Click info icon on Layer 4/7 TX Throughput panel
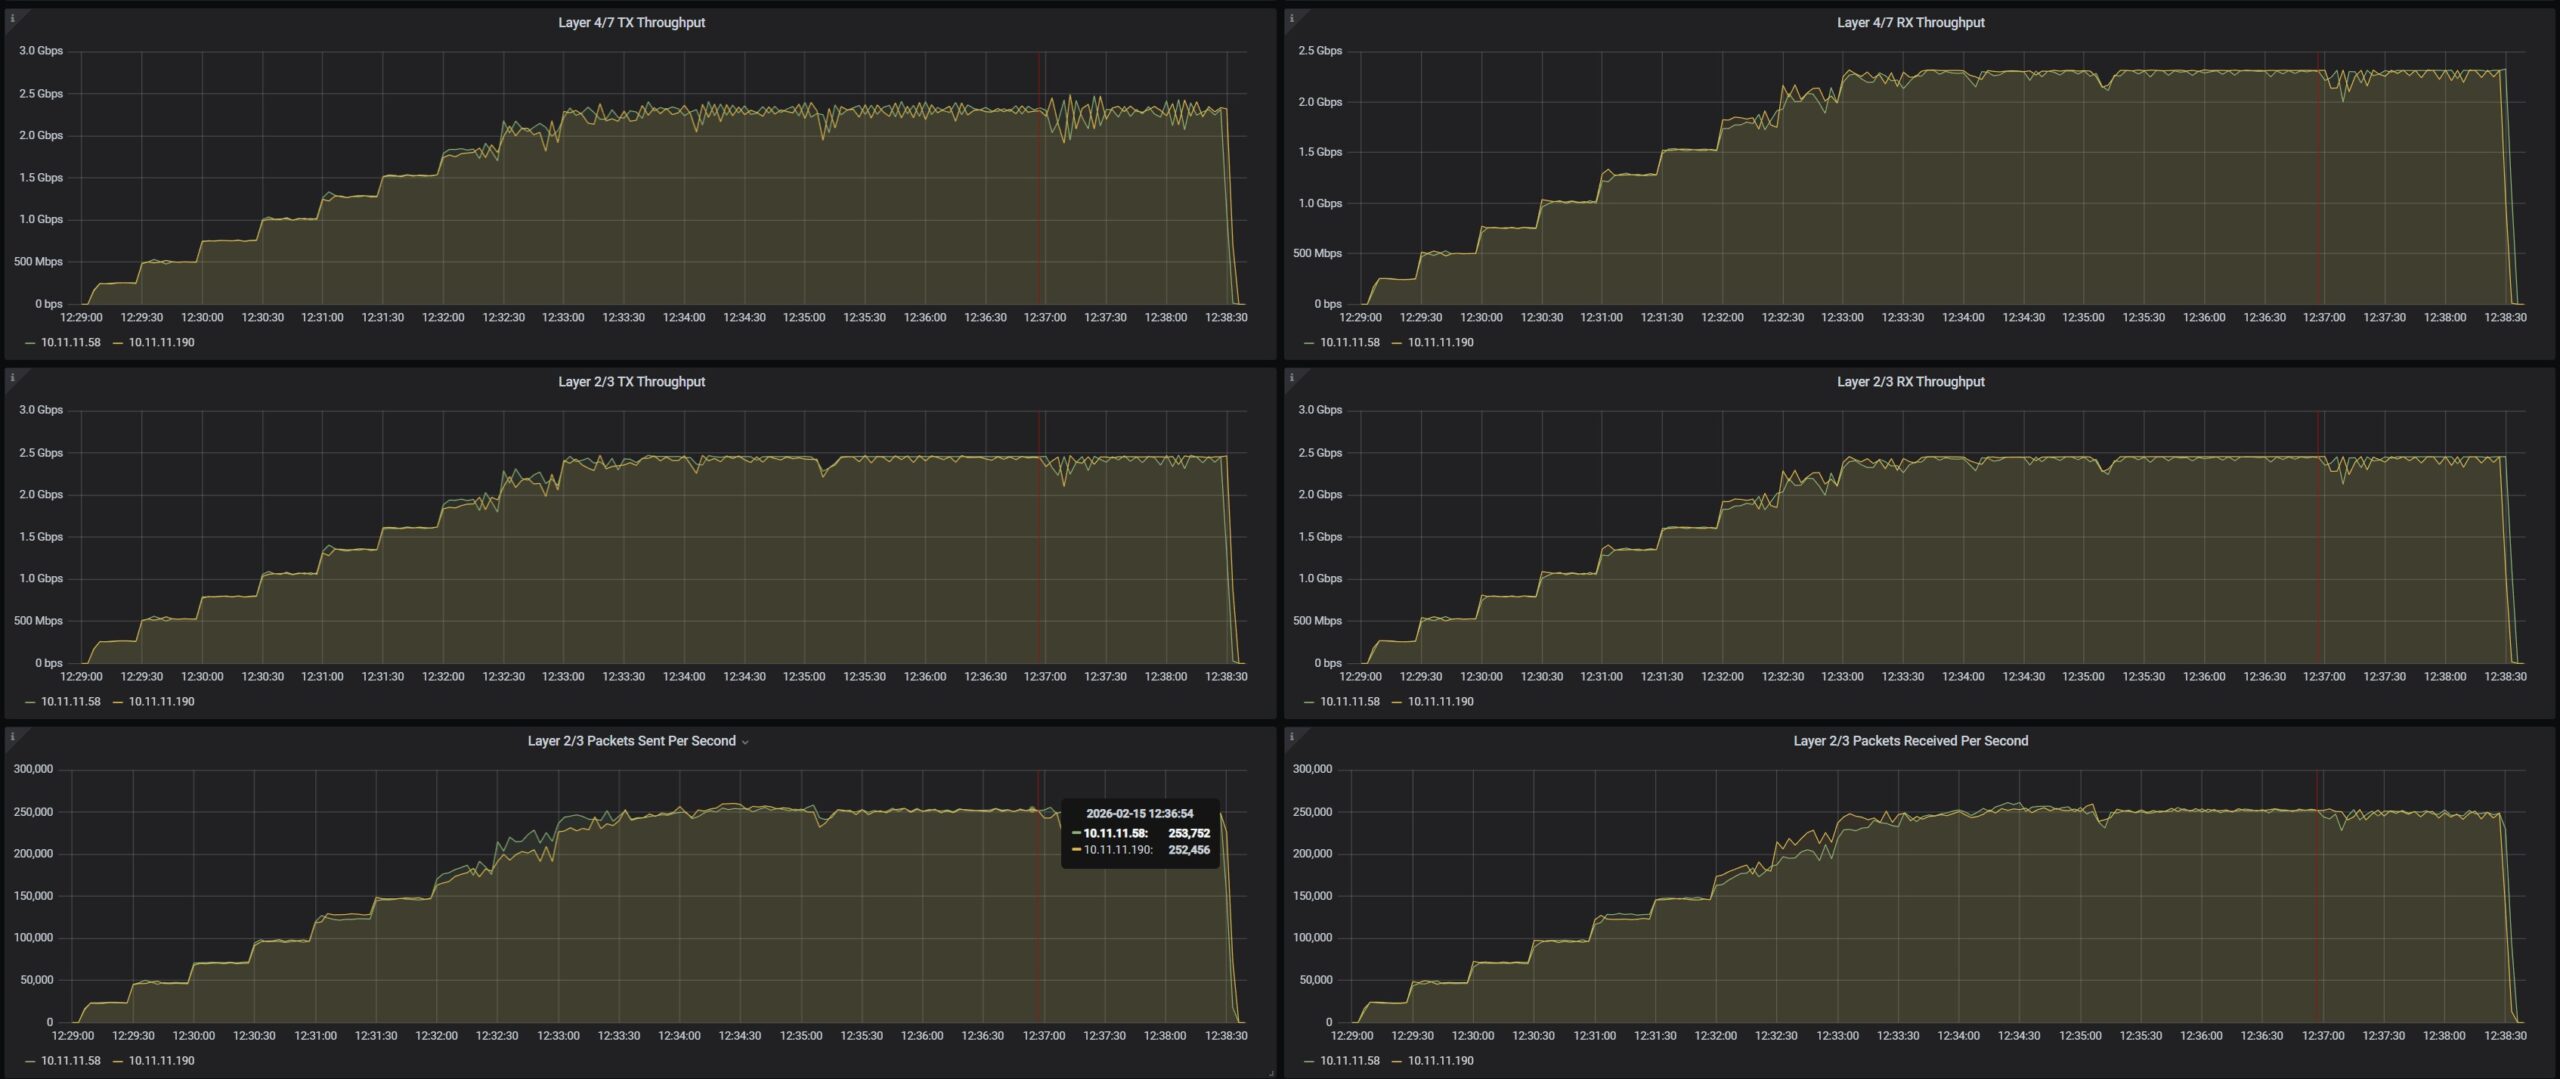 12,18
